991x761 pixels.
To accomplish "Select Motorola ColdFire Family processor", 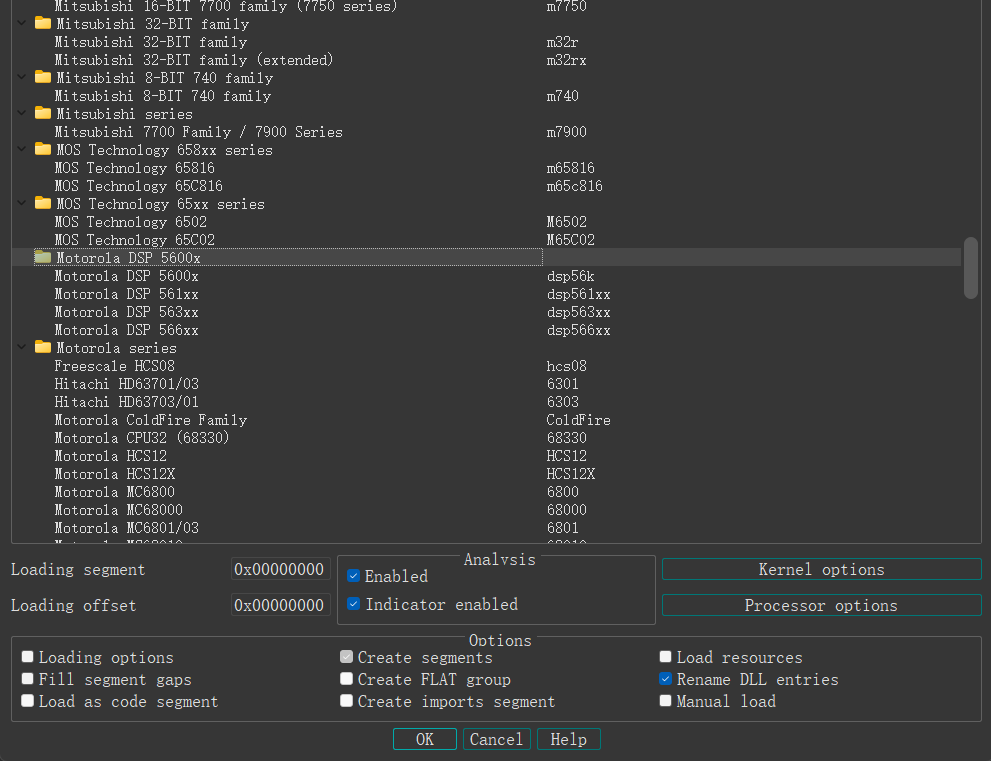I will click(x=487, y=420).
